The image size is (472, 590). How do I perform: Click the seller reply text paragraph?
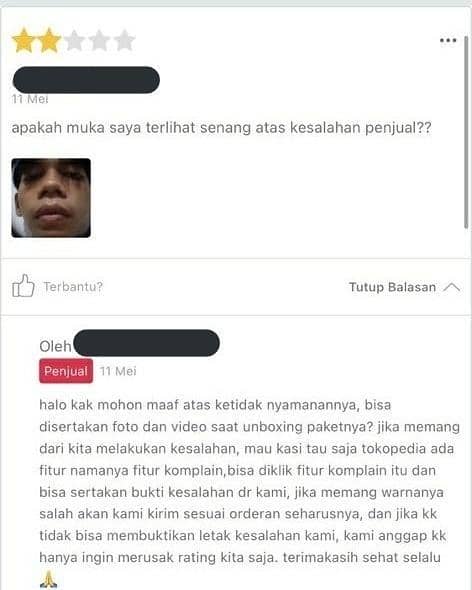pos(249,481)
